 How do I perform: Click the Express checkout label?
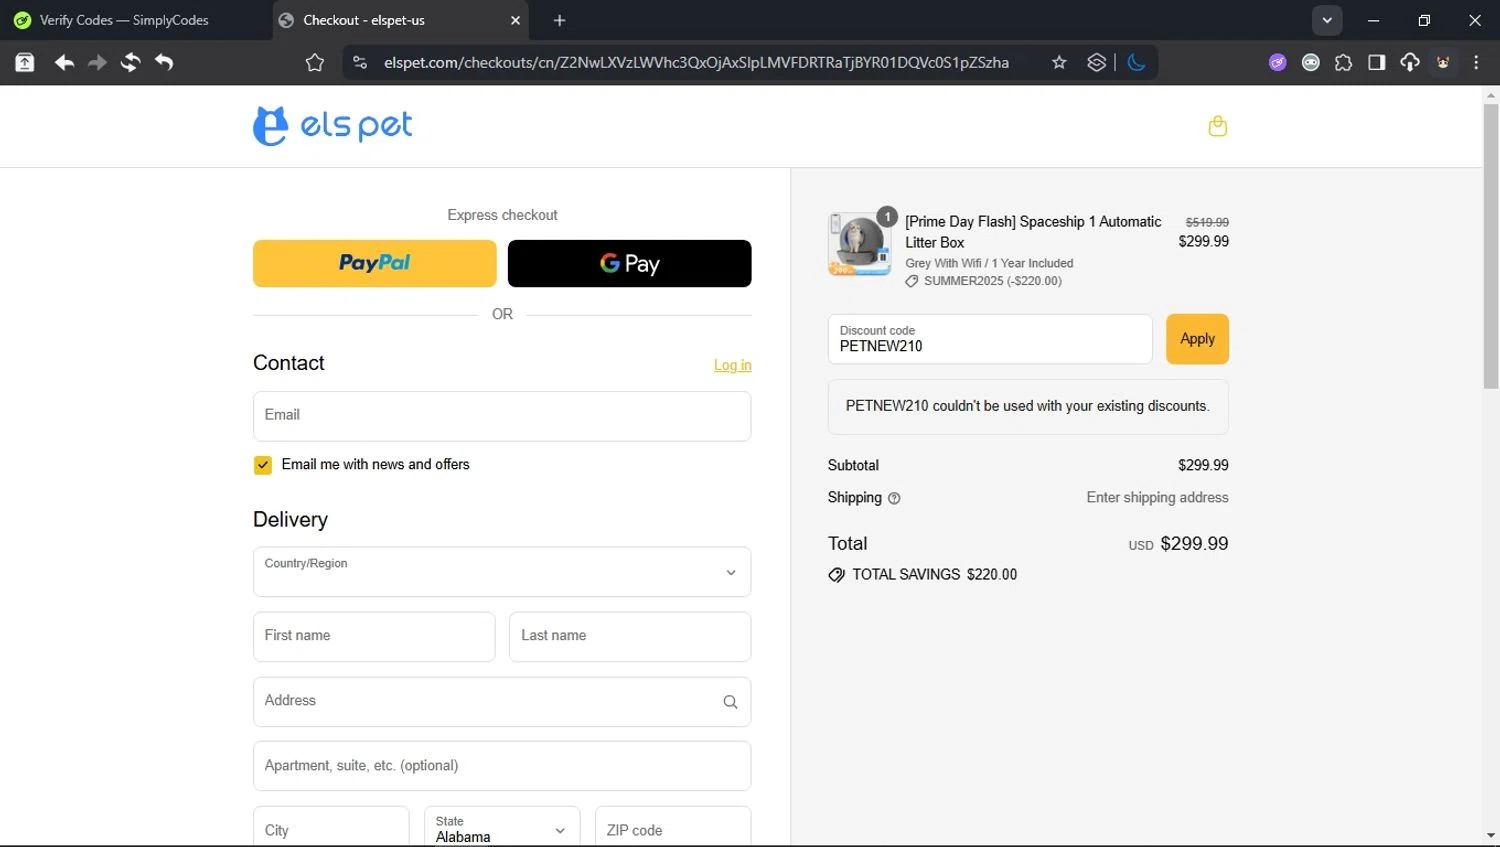tap(502, 215)
